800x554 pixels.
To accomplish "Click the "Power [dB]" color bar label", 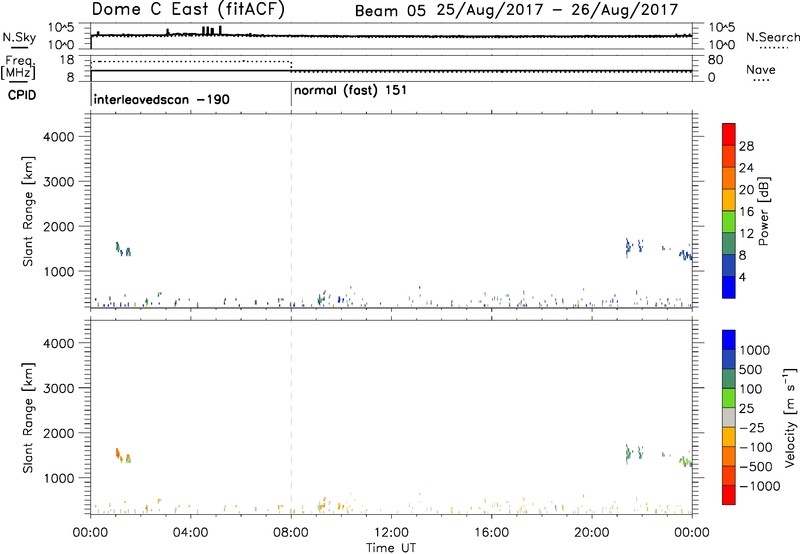I will [x=763, y=211].
